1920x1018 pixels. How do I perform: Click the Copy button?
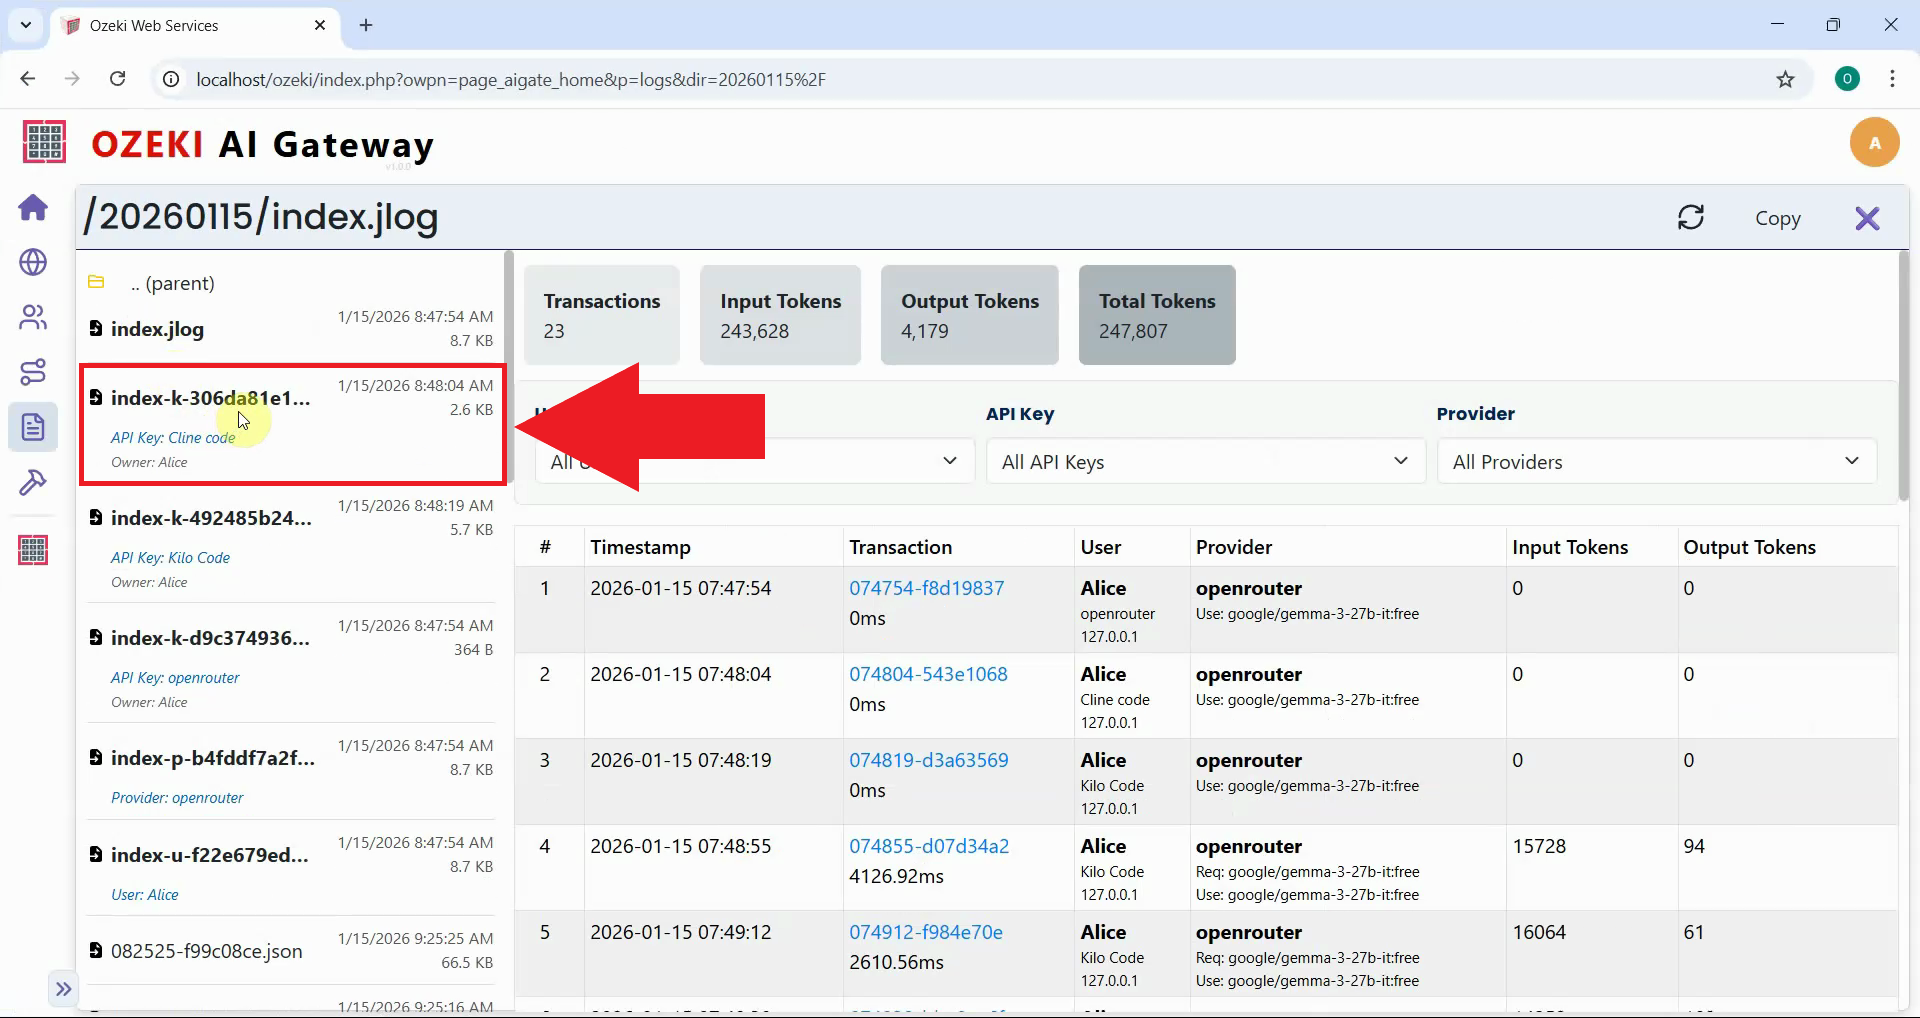[x=1779, y=218]
